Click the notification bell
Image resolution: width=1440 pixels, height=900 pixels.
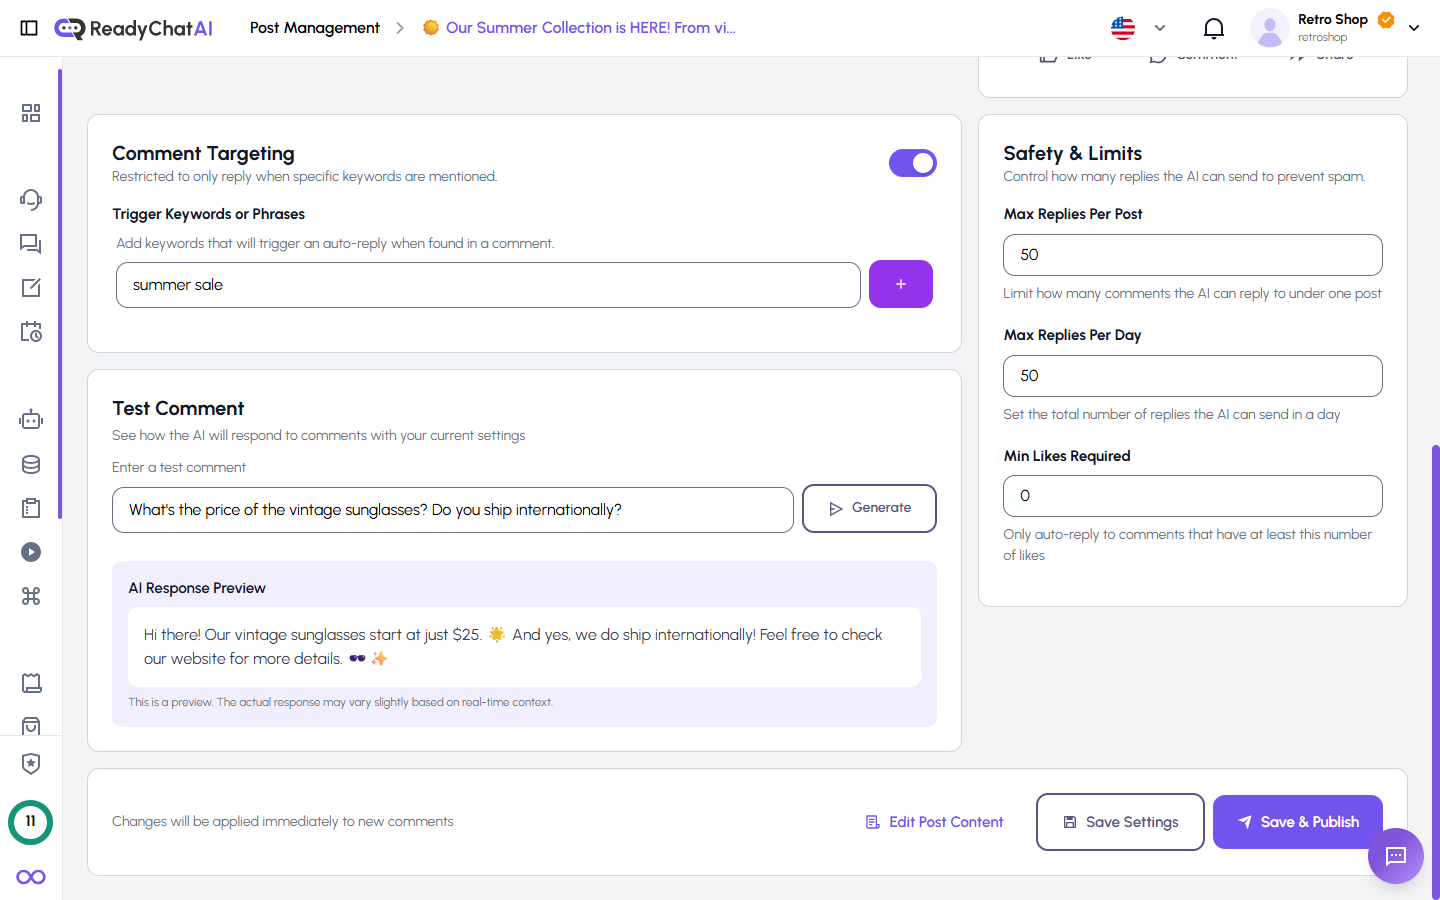1213,27
